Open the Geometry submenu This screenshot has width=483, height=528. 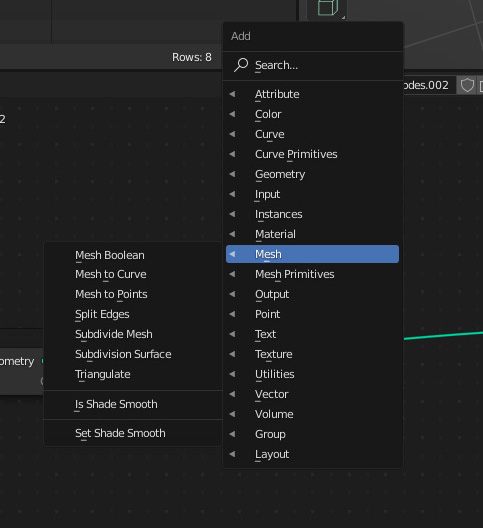click(313, 174)
